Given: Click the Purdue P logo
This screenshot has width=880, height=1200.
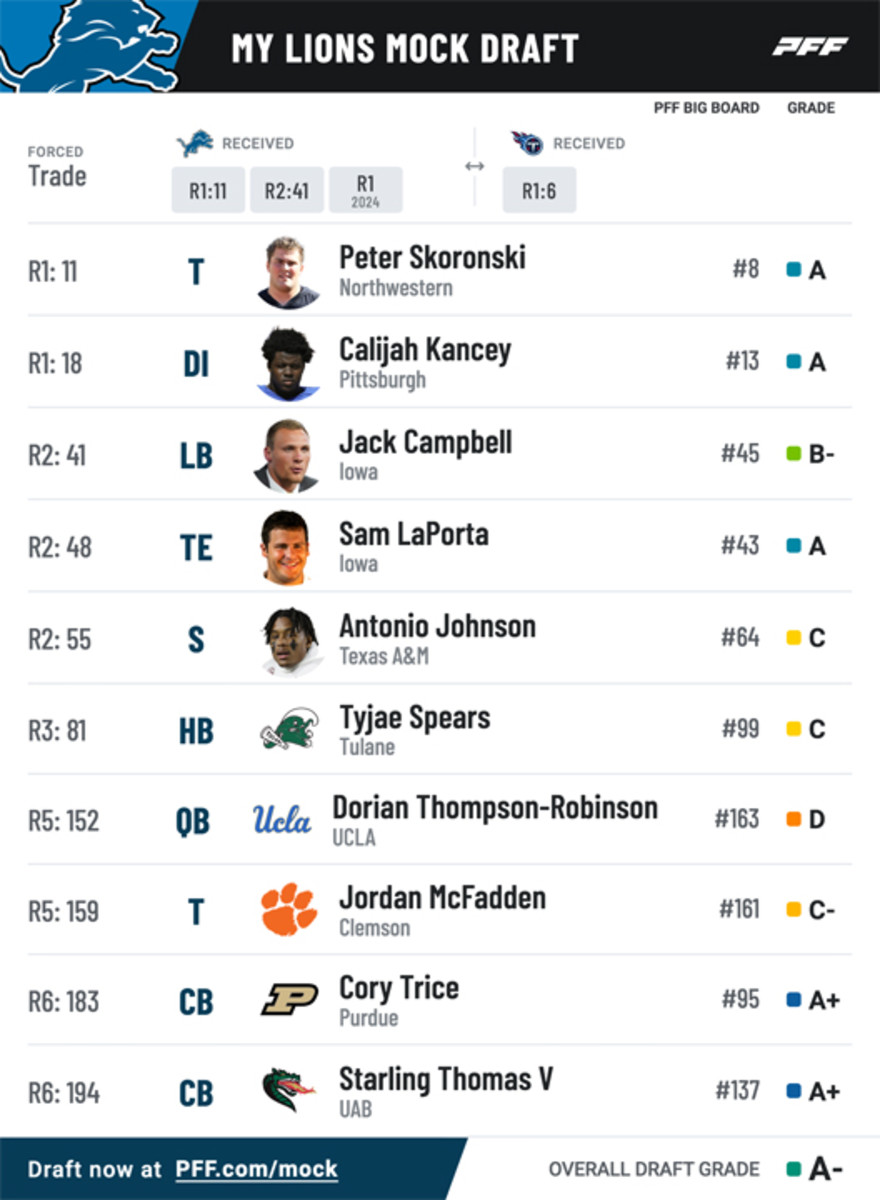Looking at the screenshot, I should click(290, 999).
